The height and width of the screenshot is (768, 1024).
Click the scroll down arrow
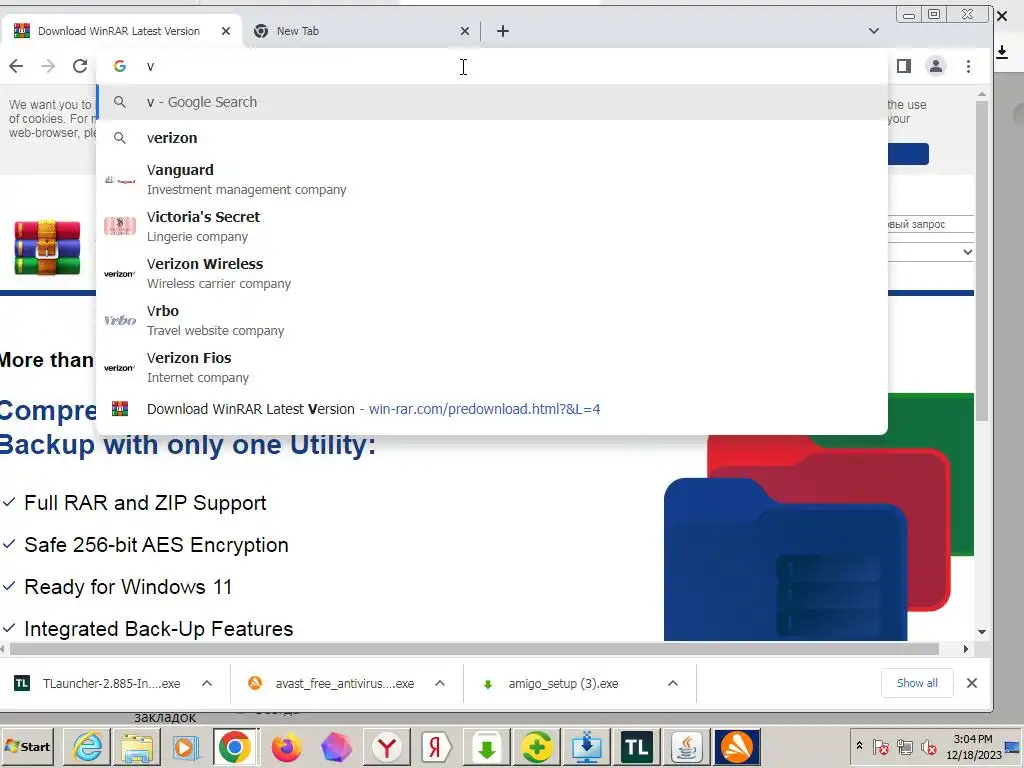(982, 632)
